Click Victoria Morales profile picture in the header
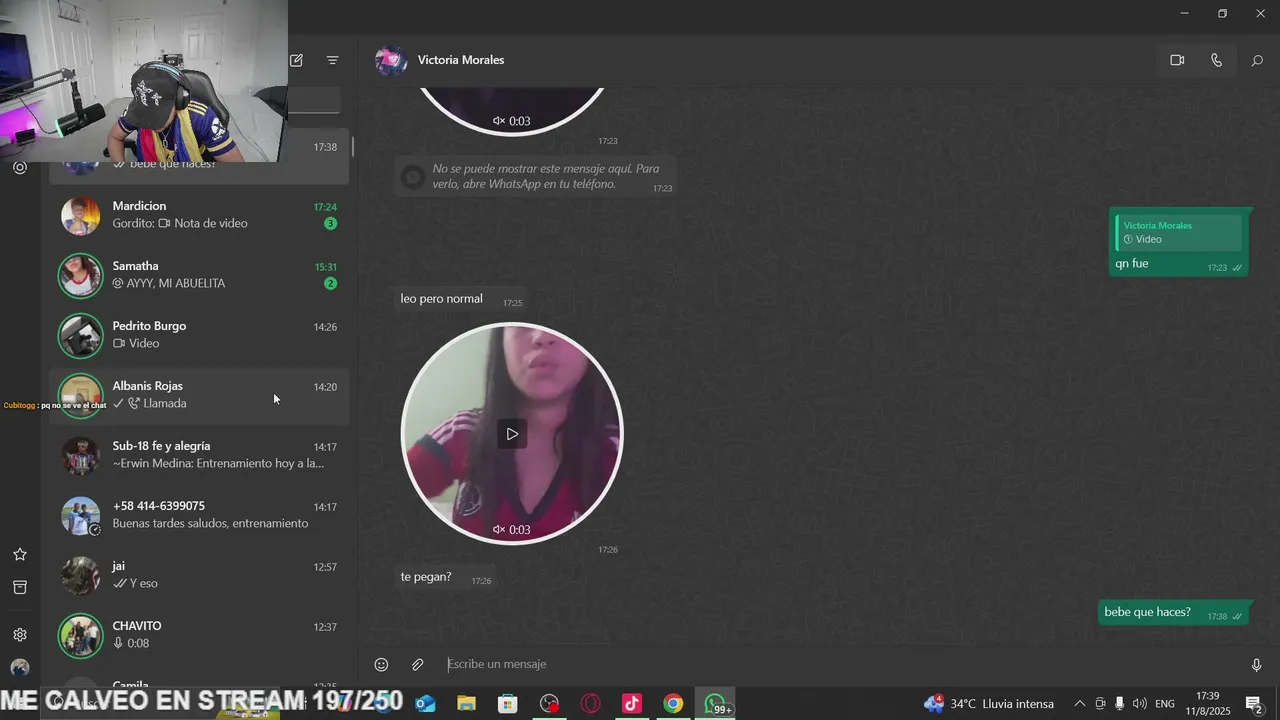The height and width of the screenshot is (720, 1280). pos(391,60)
